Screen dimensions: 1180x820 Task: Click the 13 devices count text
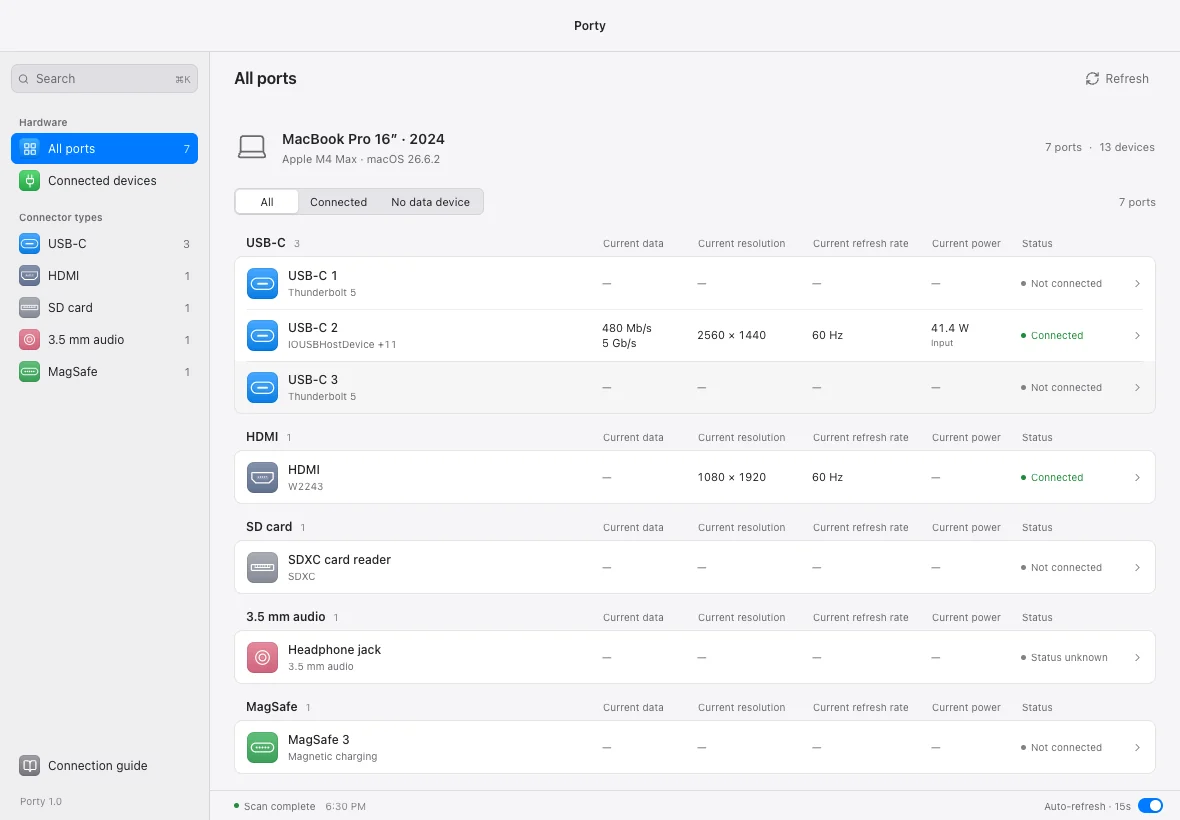[1127, 147]
